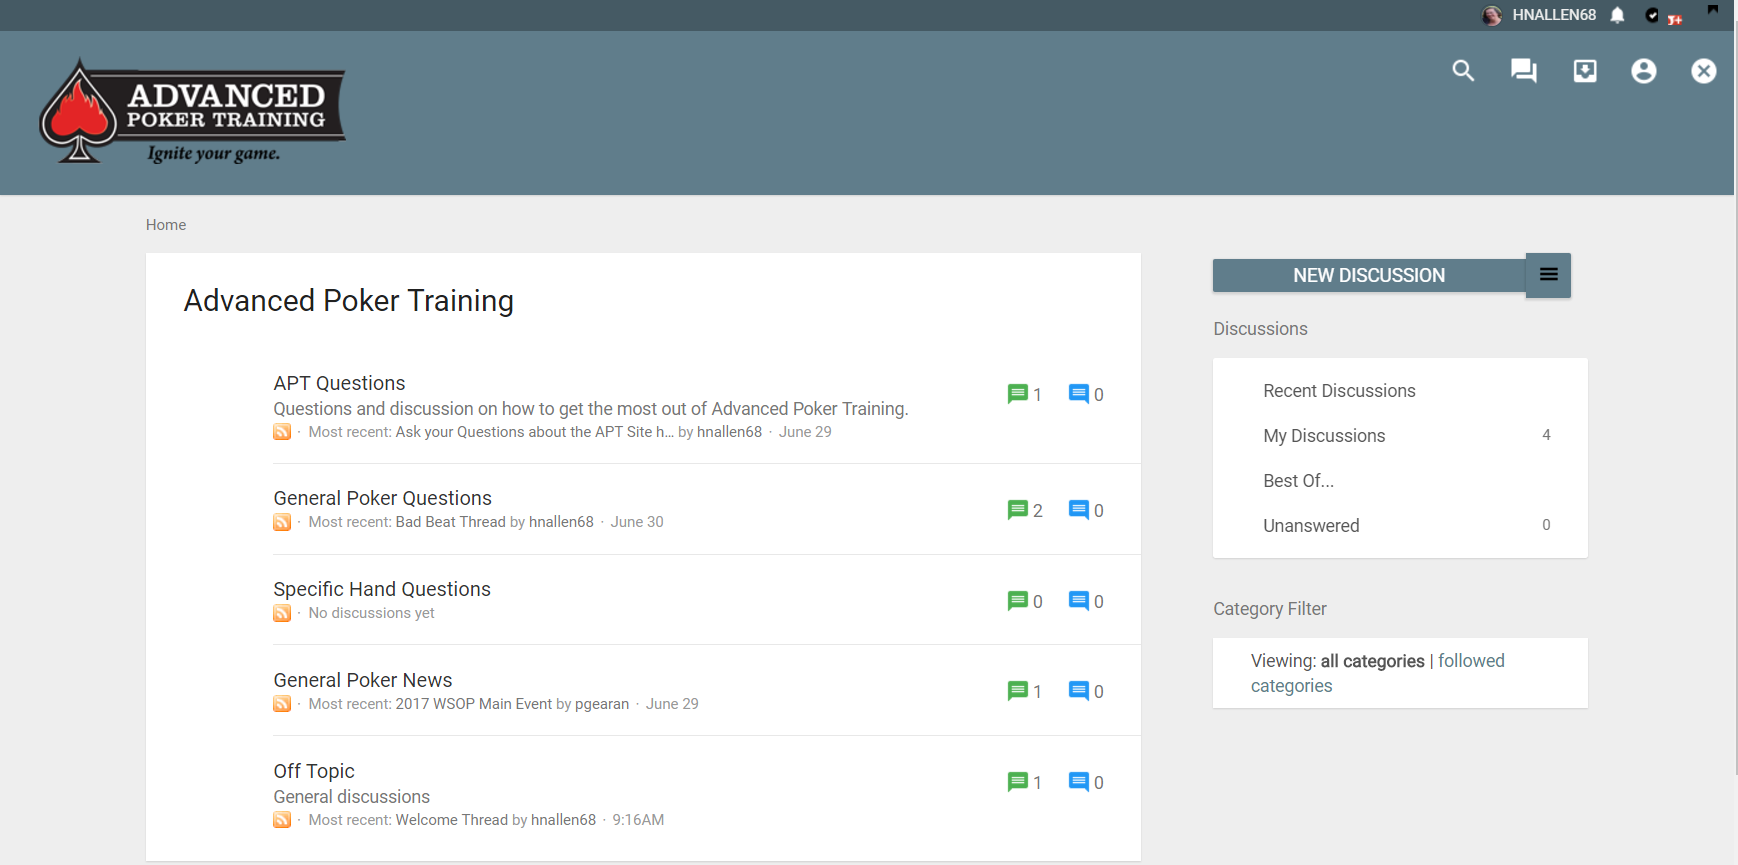This screenshot has width=1738, height=865.
Task: Open APT Questions category
Action: coord(339,383)
